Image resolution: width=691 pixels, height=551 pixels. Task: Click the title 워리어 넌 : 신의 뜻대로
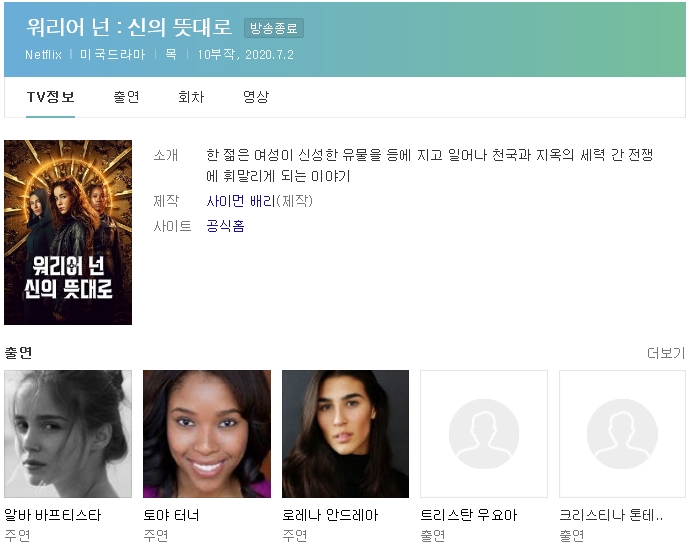pos(129,27)
